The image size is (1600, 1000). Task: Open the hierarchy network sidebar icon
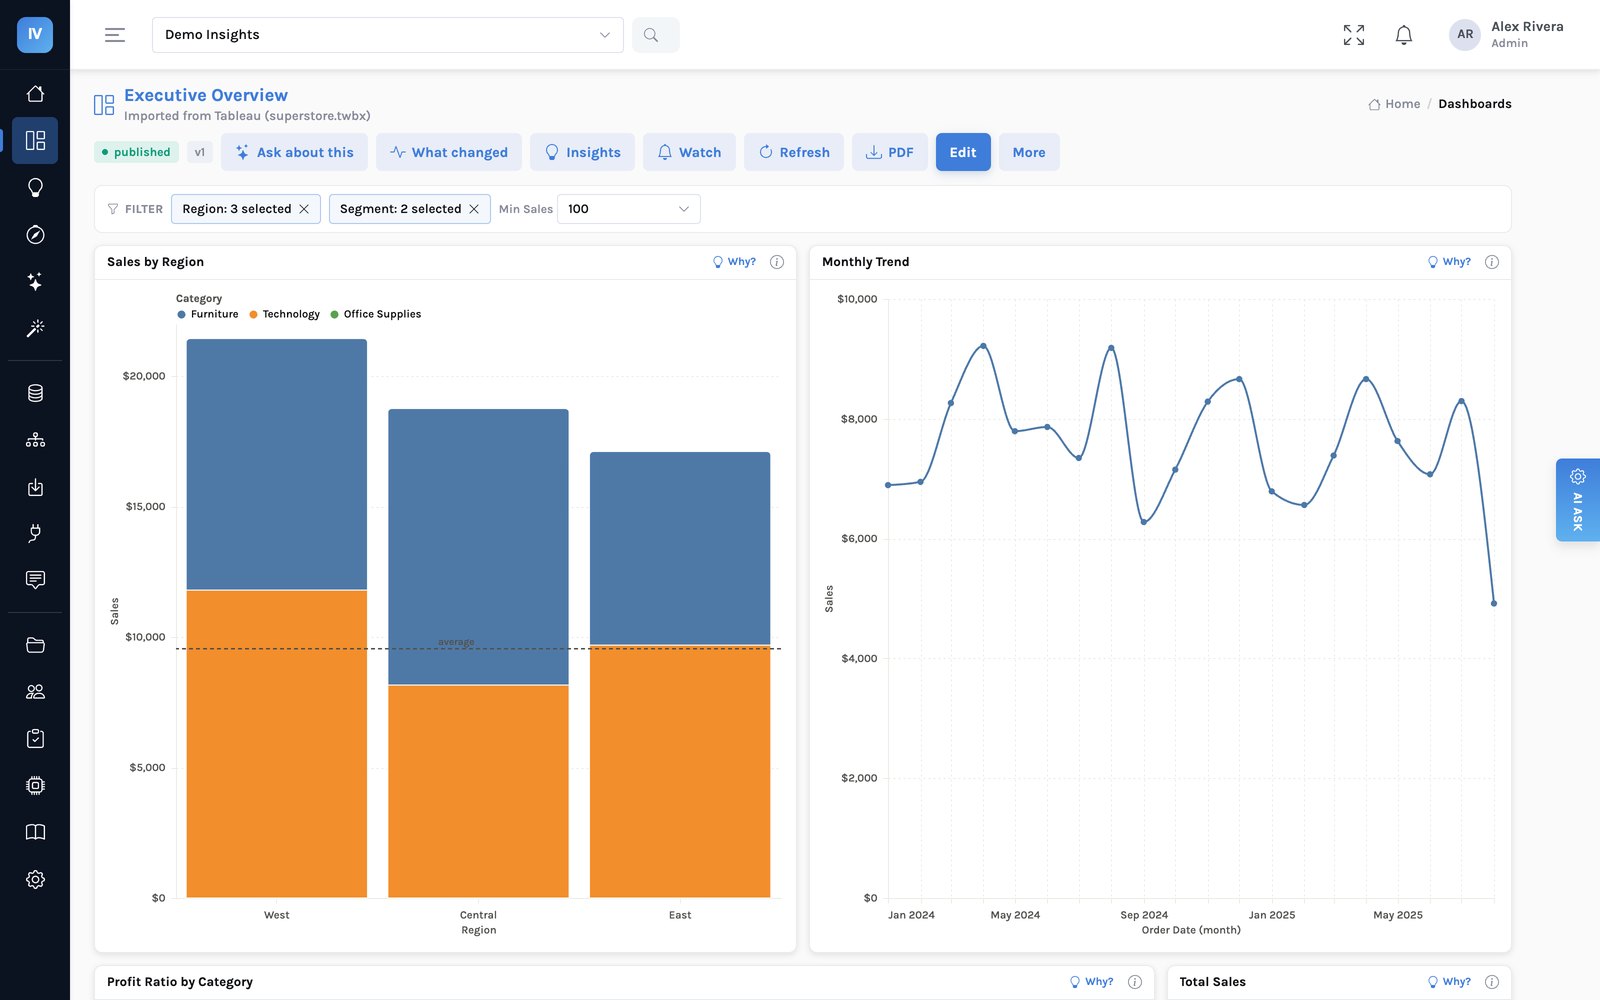tap(35, 440)
